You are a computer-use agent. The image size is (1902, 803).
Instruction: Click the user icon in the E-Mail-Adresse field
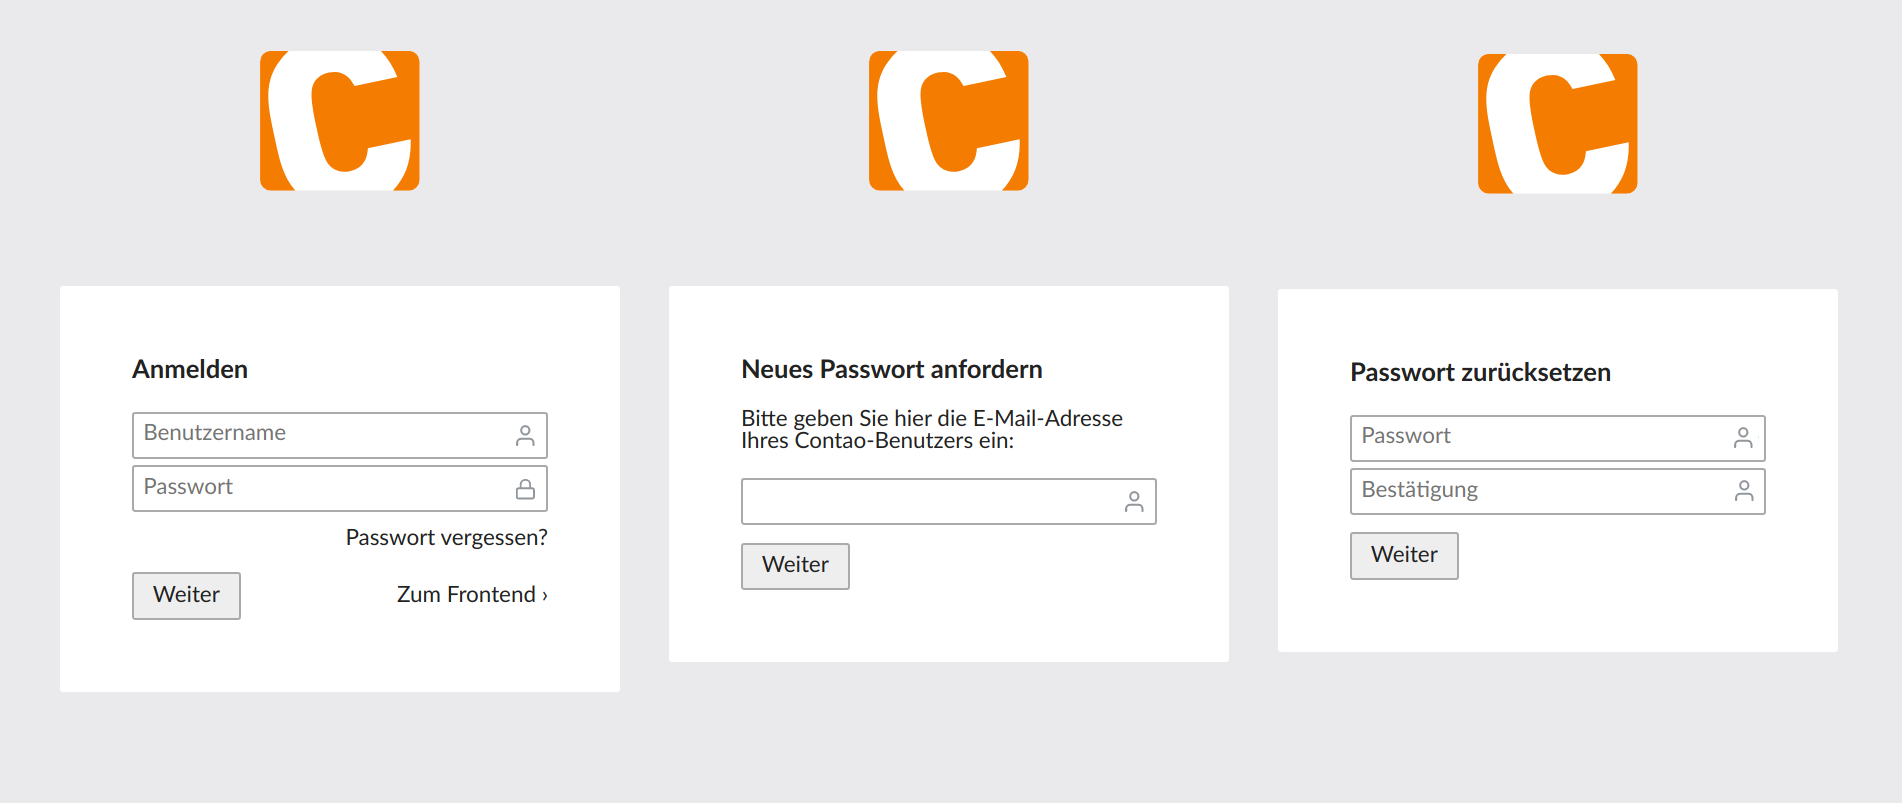pos(1134,501)
